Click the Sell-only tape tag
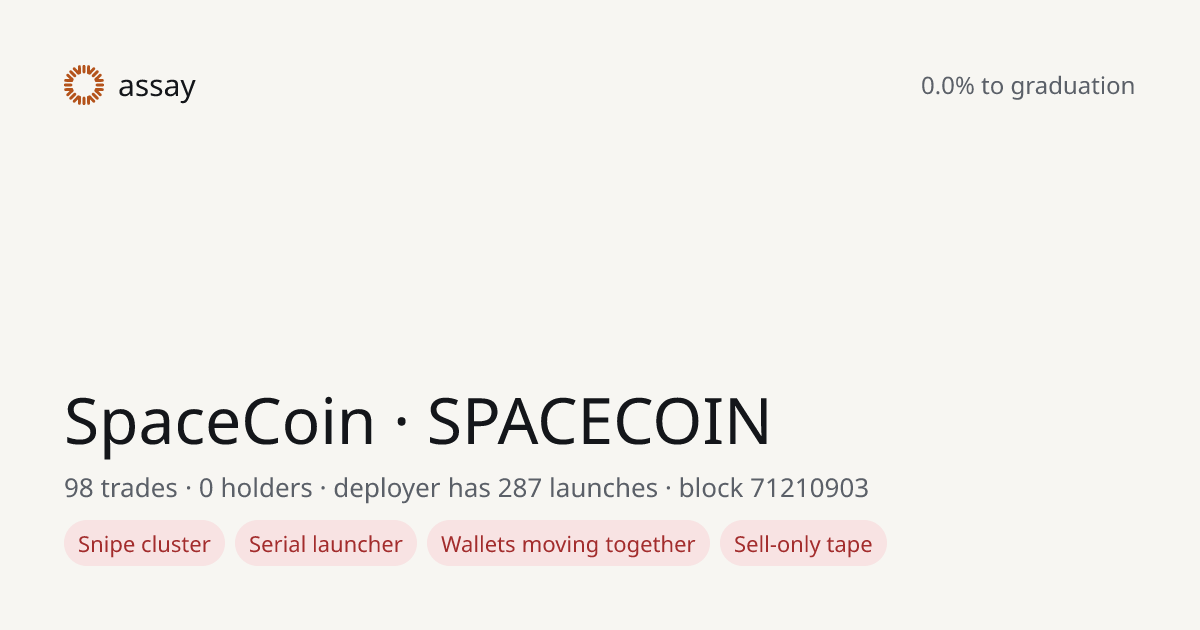Screen dimensions: 1200x630 point(803,544)
